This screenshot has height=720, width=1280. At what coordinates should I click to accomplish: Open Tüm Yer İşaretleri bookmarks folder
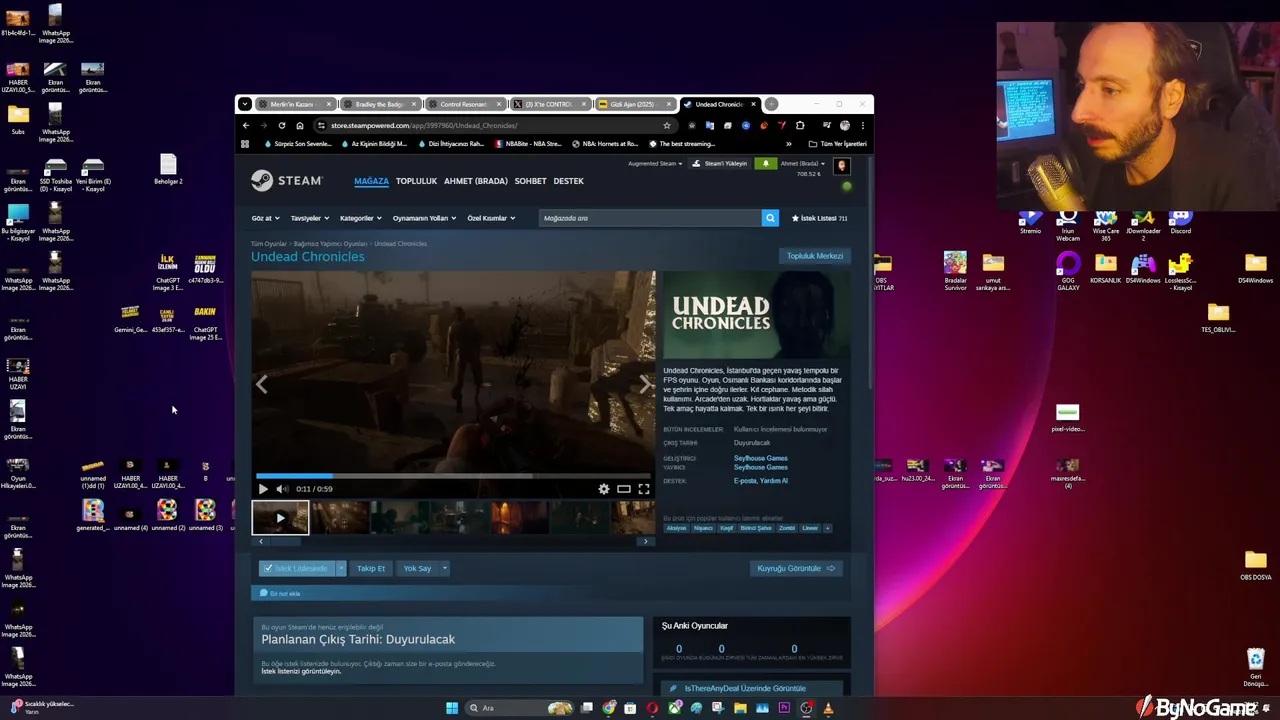(x=837, y=144)
